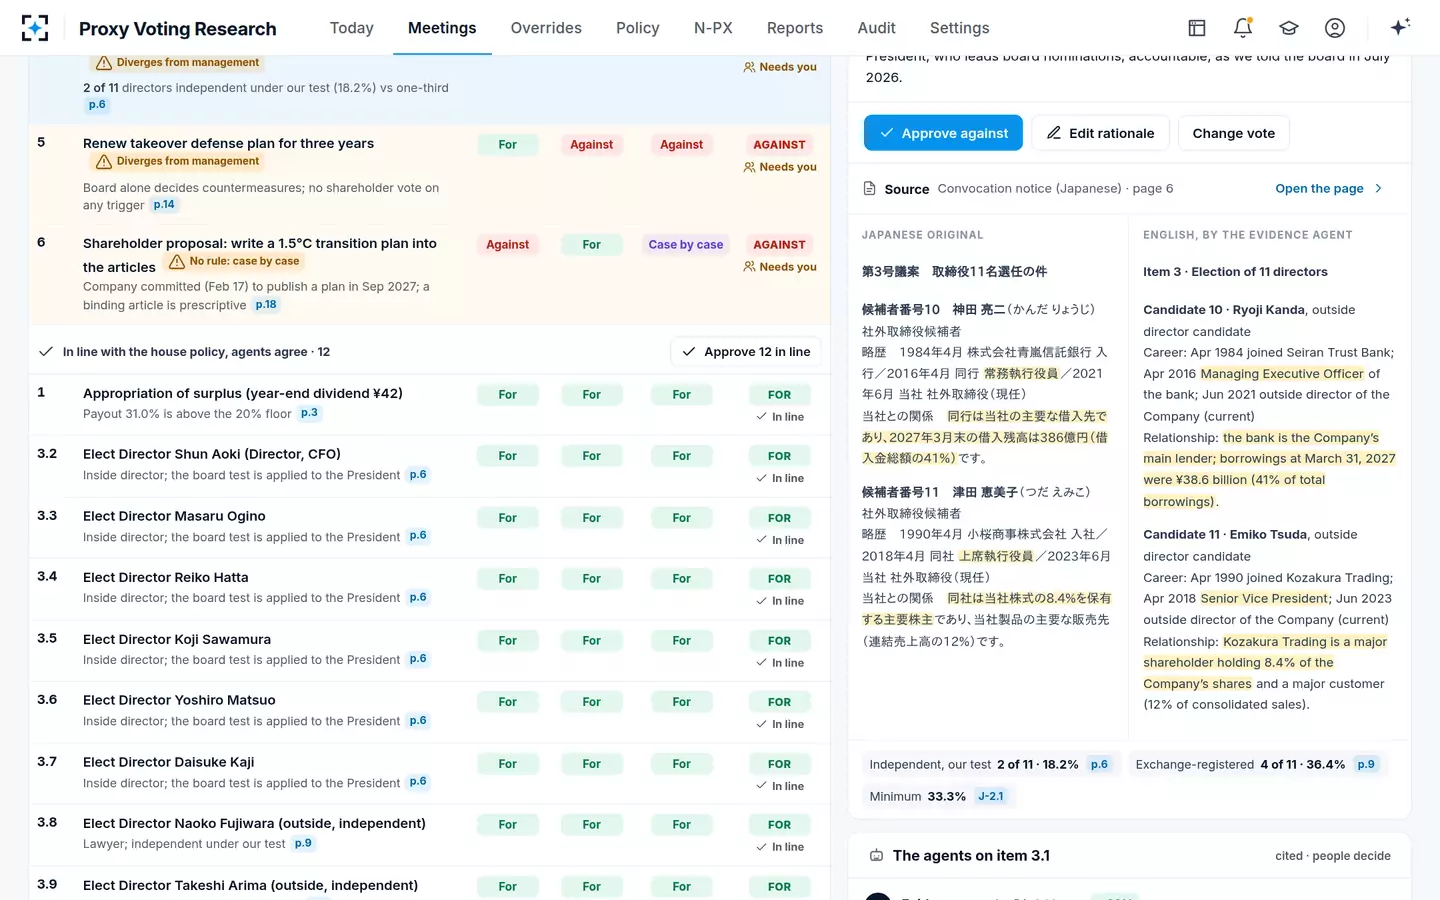Click the first For badge on Masaru Ogino row
The image size is (1440, 900).
pos(507,518)
